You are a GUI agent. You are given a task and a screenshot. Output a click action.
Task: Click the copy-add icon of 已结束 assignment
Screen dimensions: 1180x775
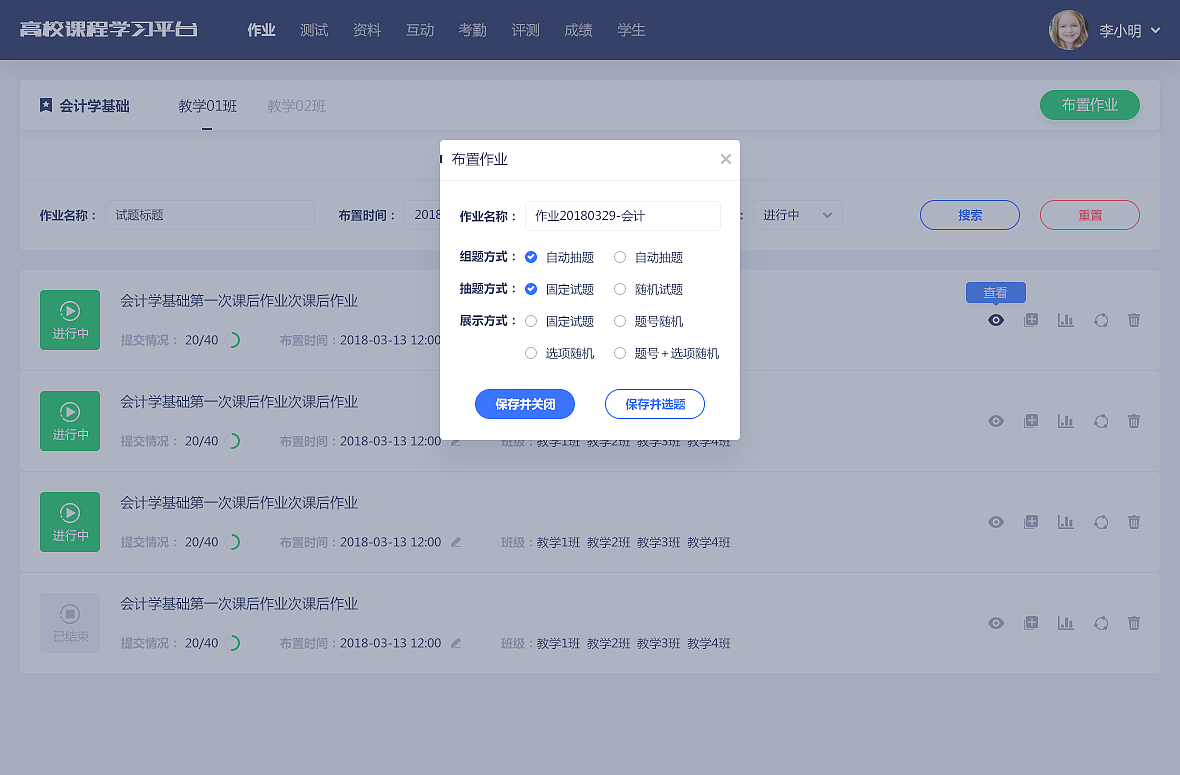click(x=1031, y=623)
